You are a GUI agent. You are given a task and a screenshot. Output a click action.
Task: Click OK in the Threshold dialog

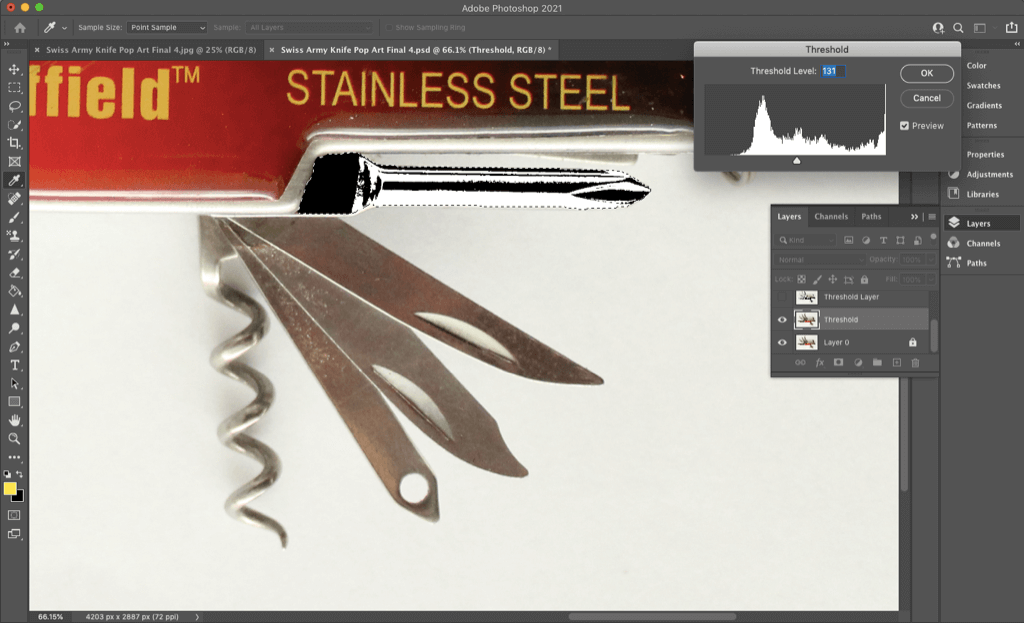click(x=926, y=73)
